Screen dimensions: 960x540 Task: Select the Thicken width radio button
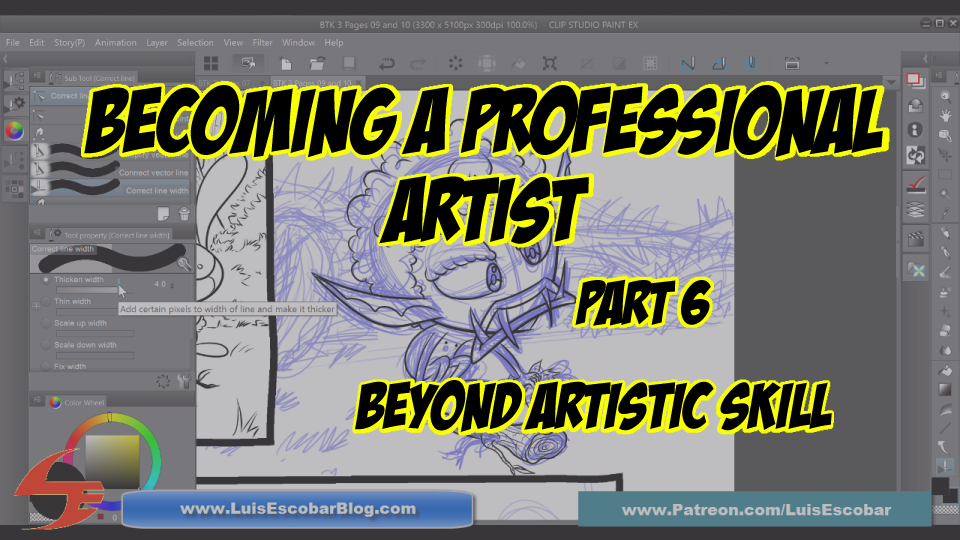click(x=45, y=280)
